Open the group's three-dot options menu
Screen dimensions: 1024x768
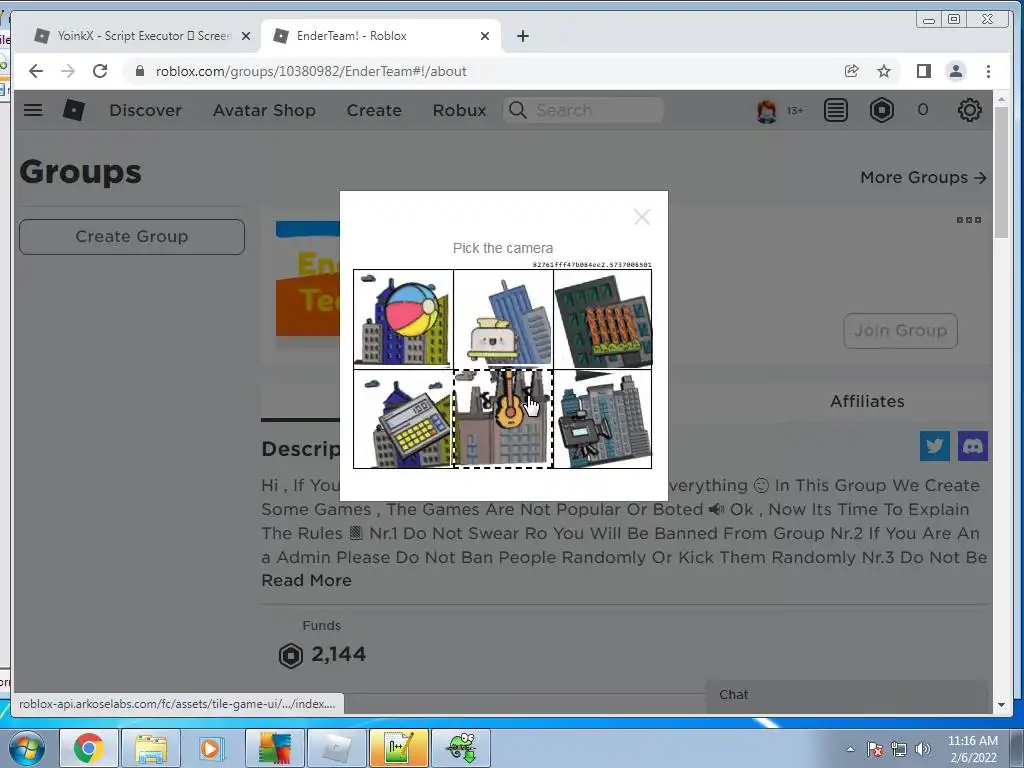[x=968, y=220]
